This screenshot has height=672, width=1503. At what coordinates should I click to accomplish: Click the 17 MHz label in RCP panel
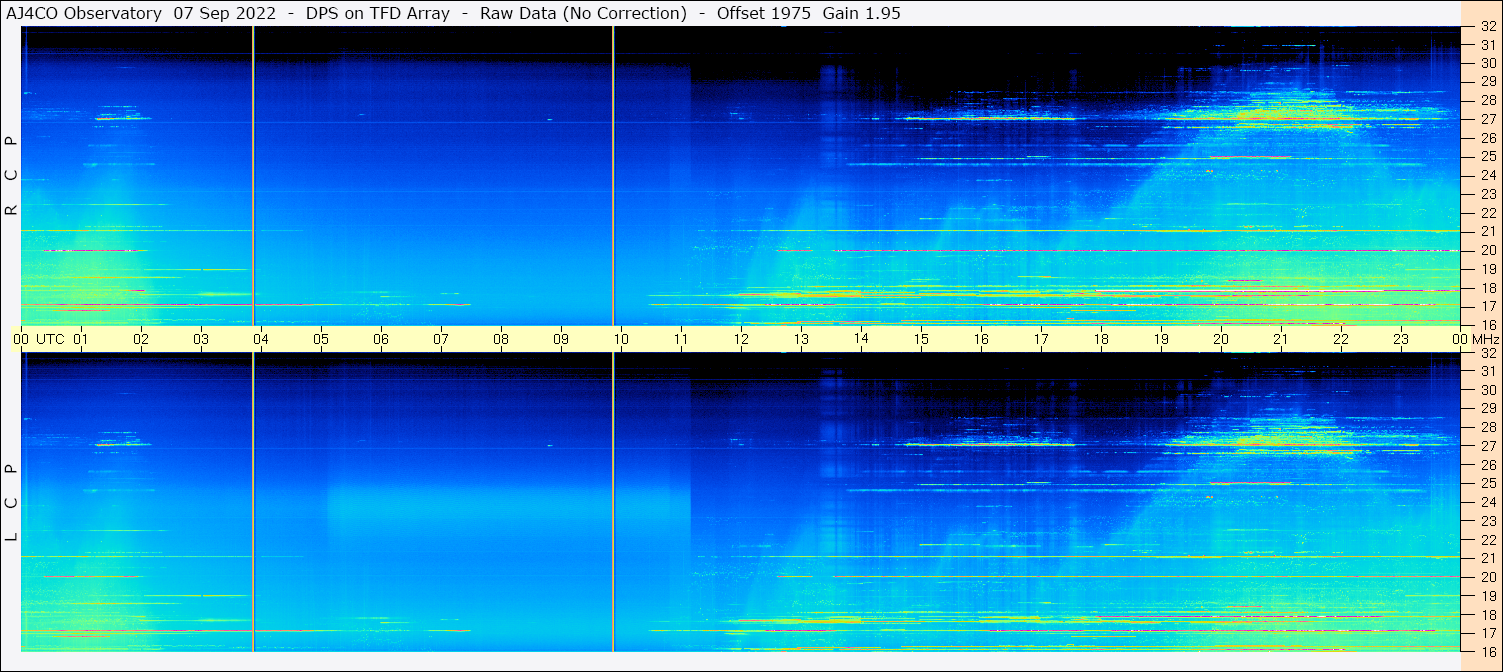[x=1487, y=306]
